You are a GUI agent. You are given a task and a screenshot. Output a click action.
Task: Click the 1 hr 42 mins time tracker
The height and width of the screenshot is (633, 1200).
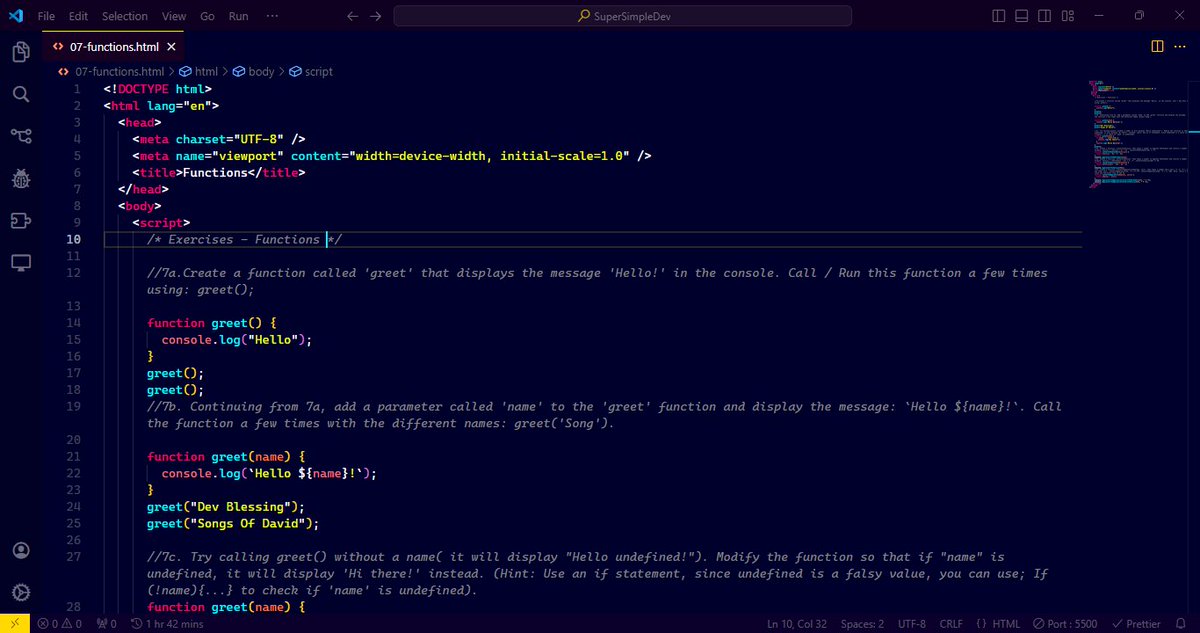point(166,623)
